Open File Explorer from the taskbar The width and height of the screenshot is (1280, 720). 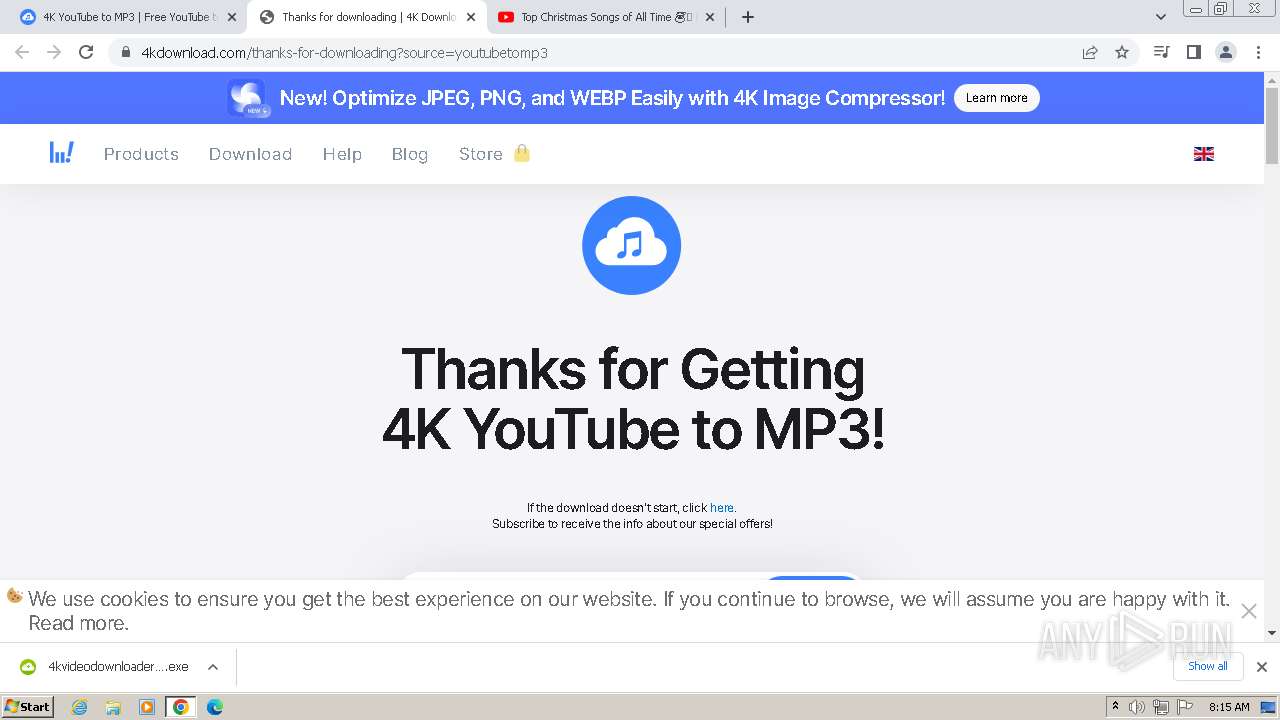pos(113,707)
